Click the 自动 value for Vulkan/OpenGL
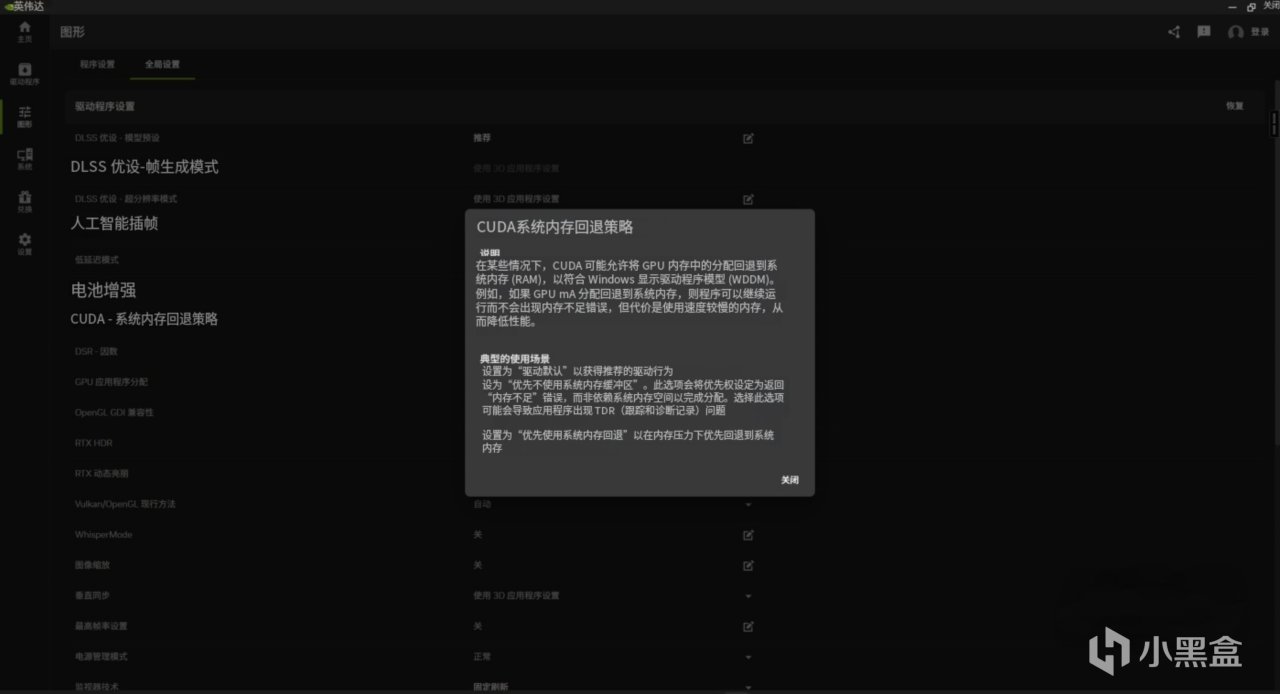1280x694 pixels. coord(482,504)
